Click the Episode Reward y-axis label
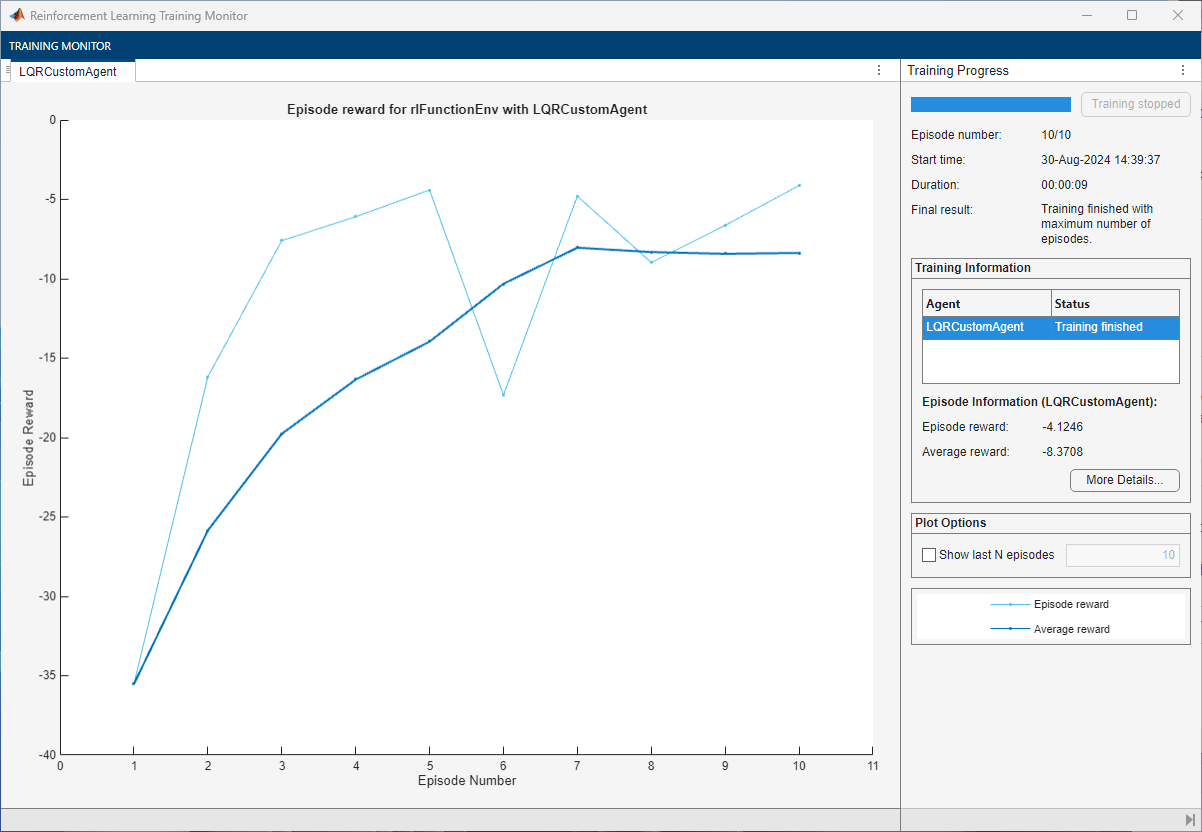The image size is (1202, 832). coord(28,438)
